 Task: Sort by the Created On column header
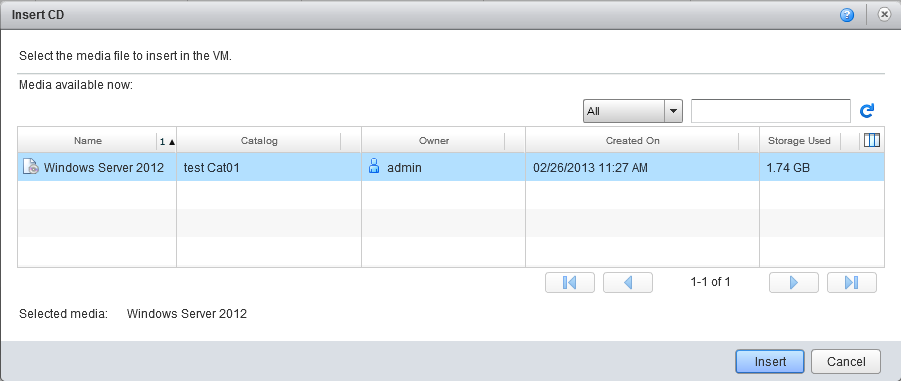(x=633, y=141)
